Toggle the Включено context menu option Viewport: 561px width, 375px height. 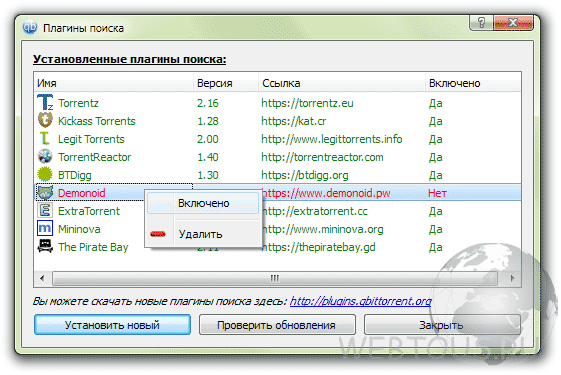[203, 203]
